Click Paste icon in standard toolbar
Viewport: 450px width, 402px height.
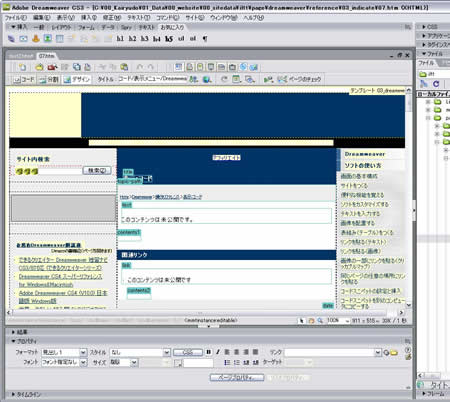click(x=124, y=67)
